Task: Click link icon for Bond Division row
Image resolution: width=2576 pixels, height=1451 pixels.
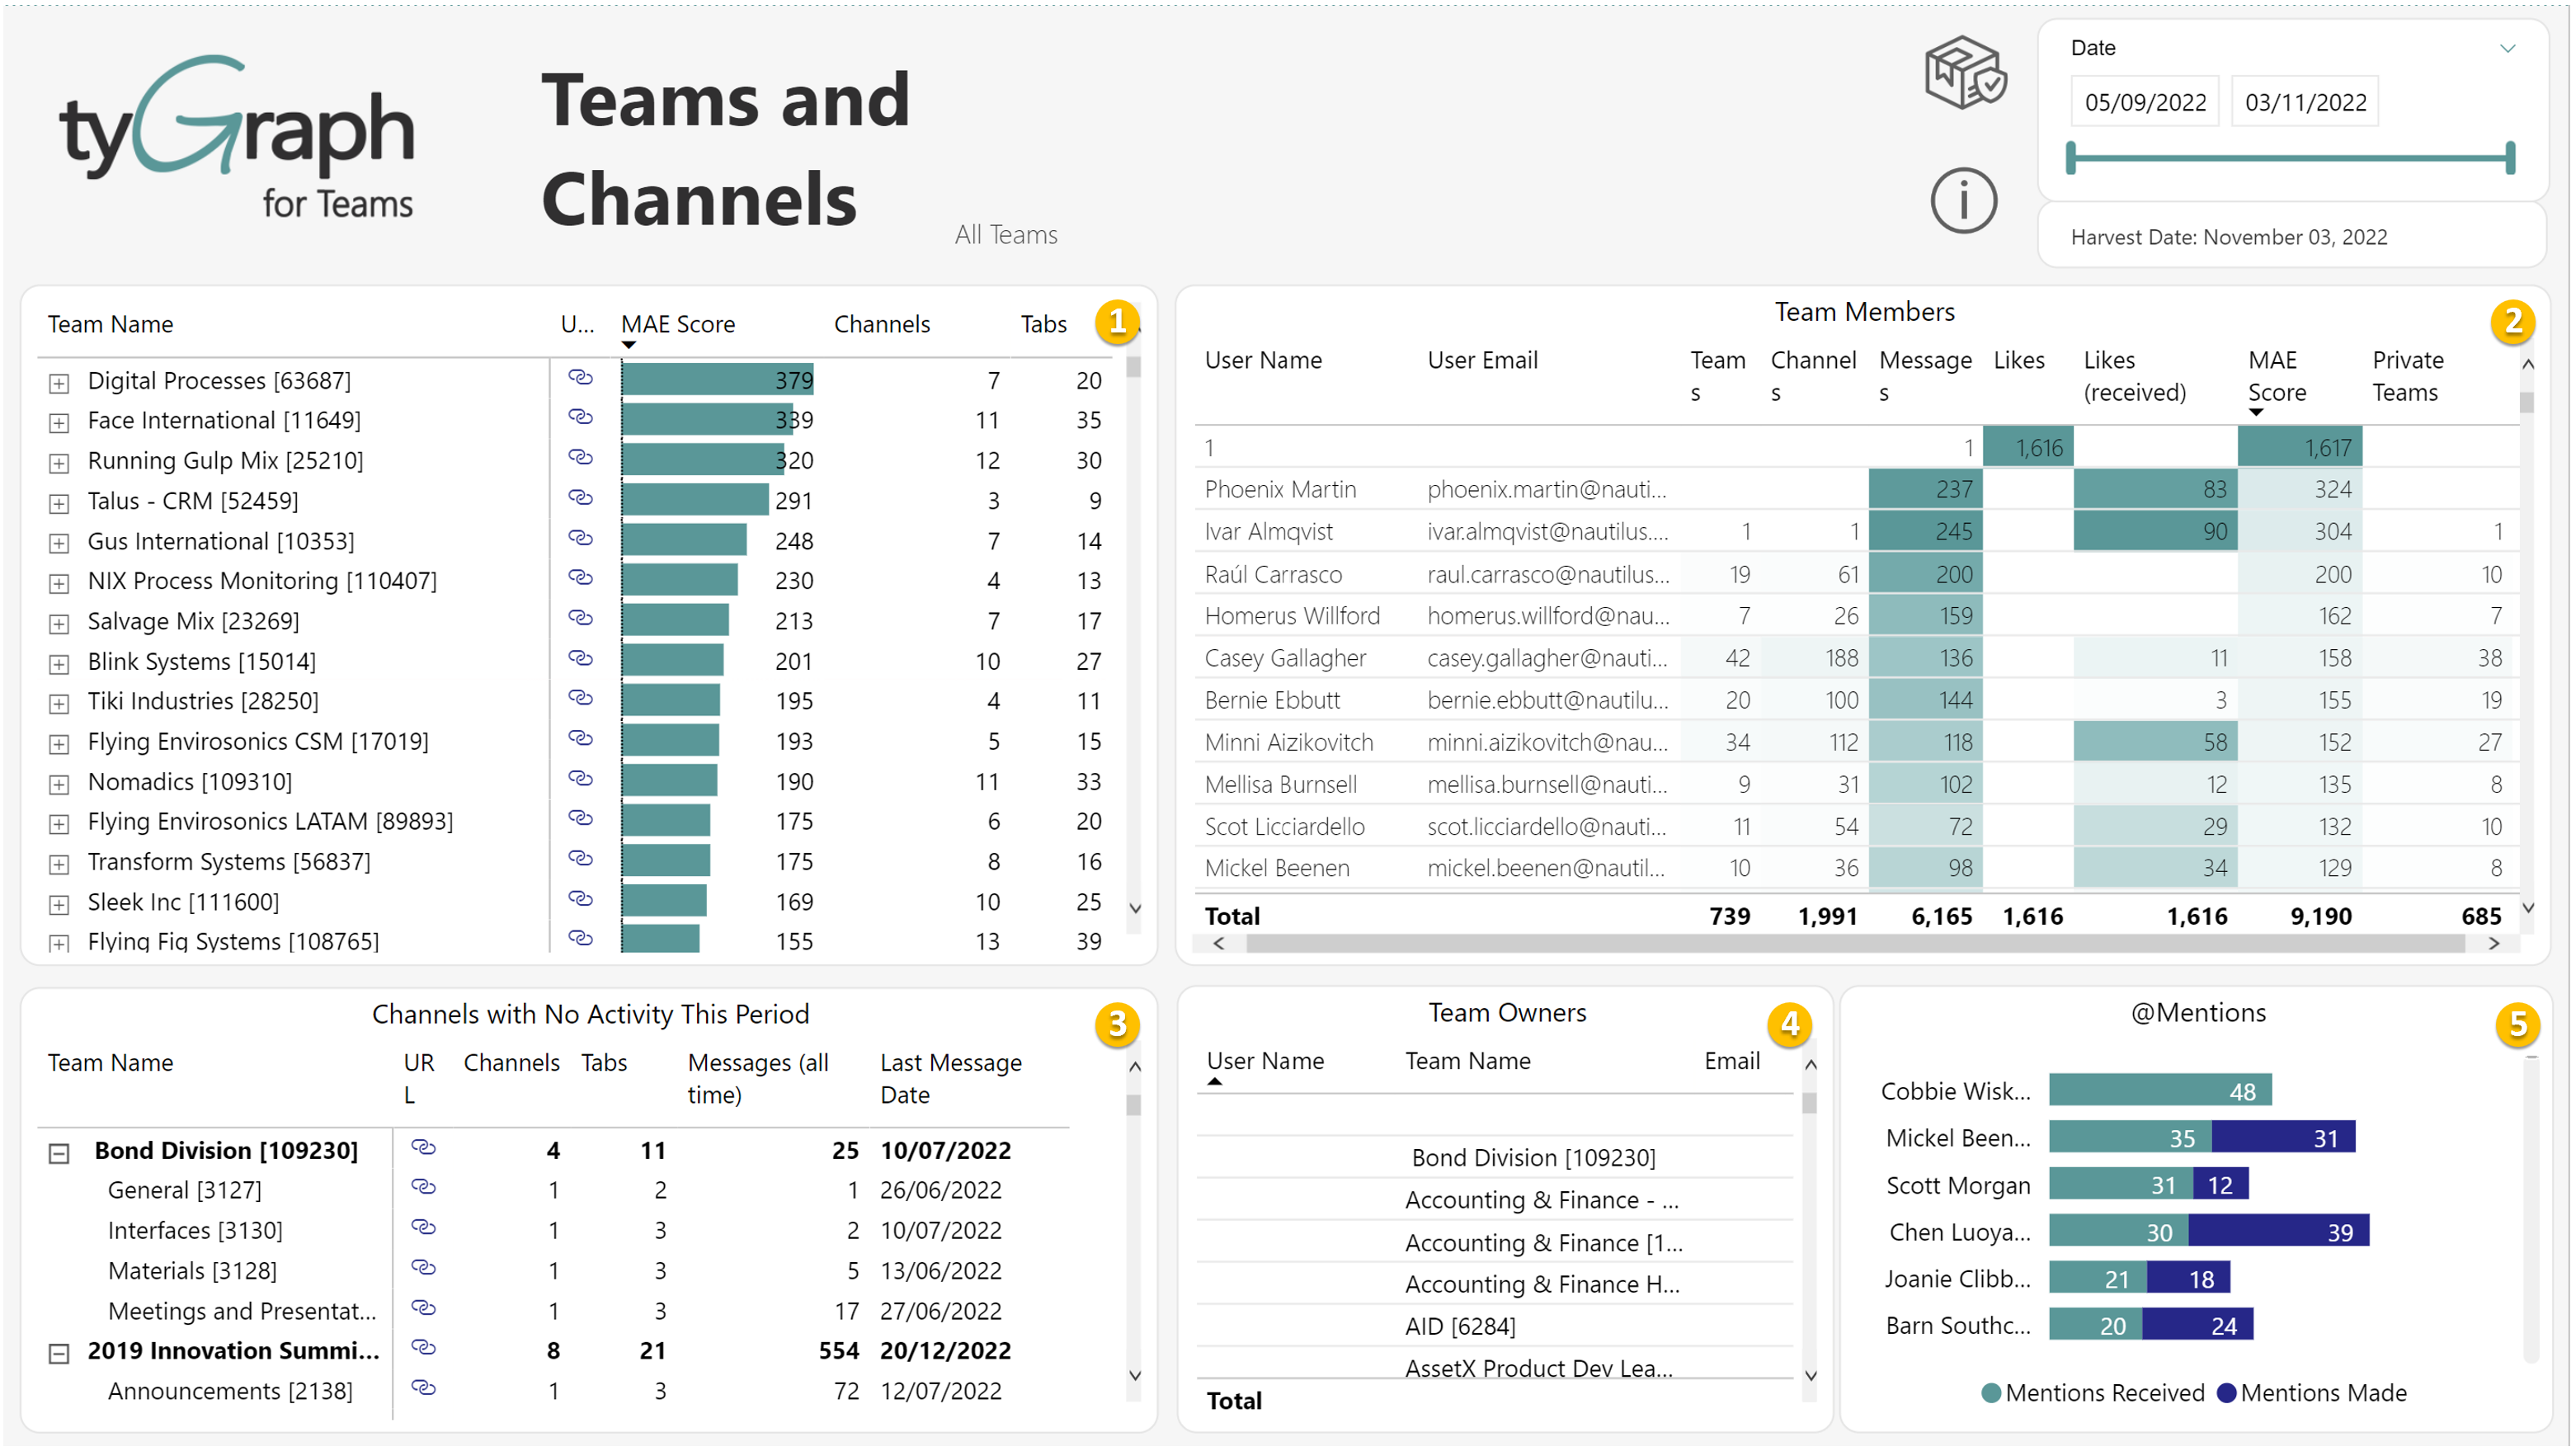Action: [423, 1148]
